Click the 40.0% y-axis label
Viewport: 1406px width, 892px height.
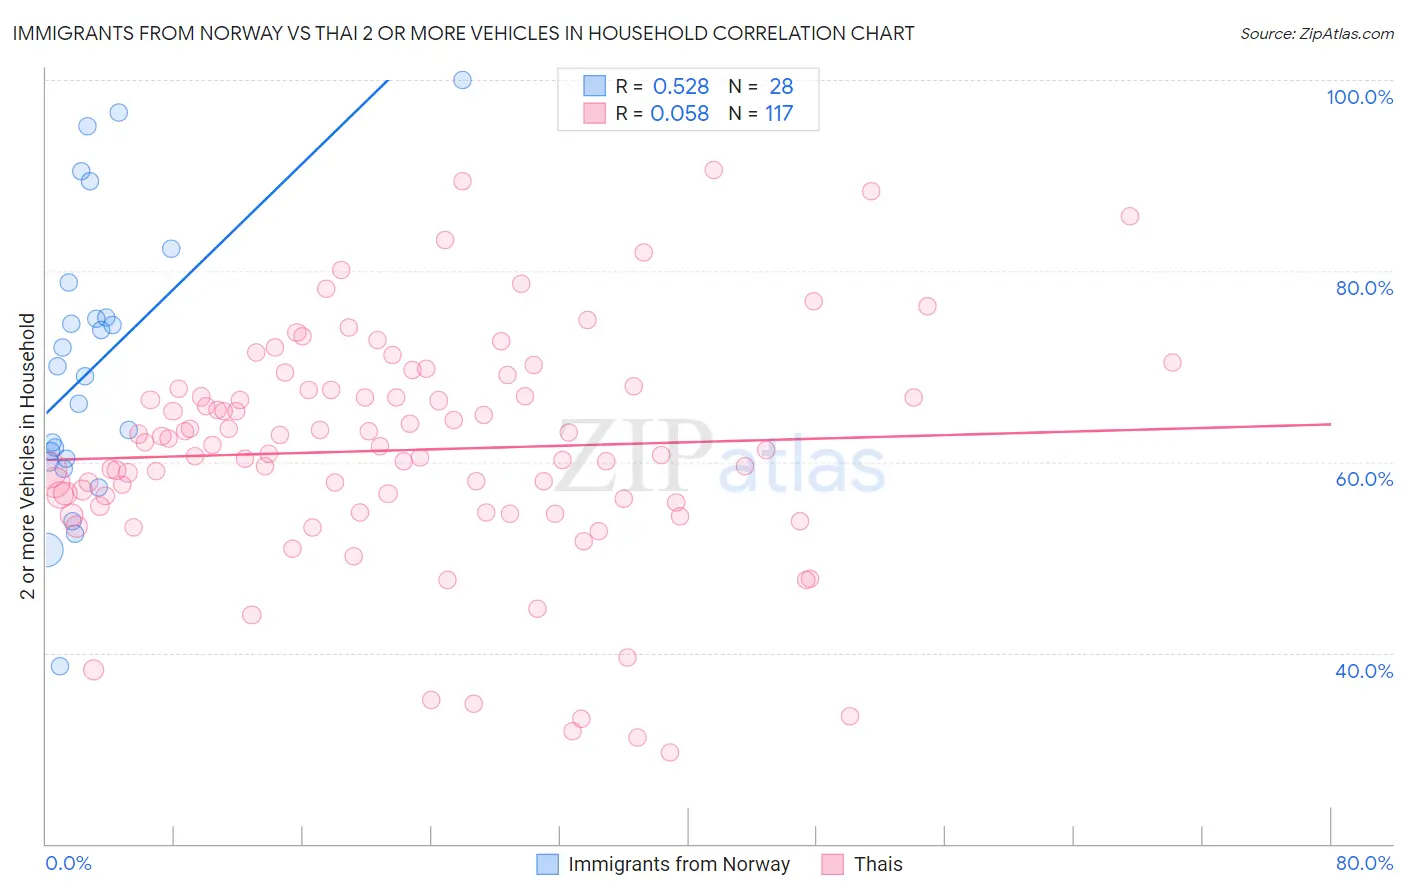pos(1364,671)
